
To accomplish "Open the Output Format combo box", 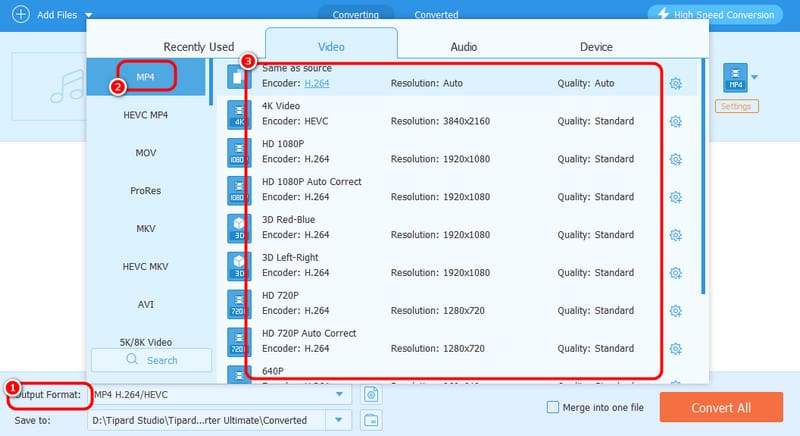I will [x=220, y=395].
